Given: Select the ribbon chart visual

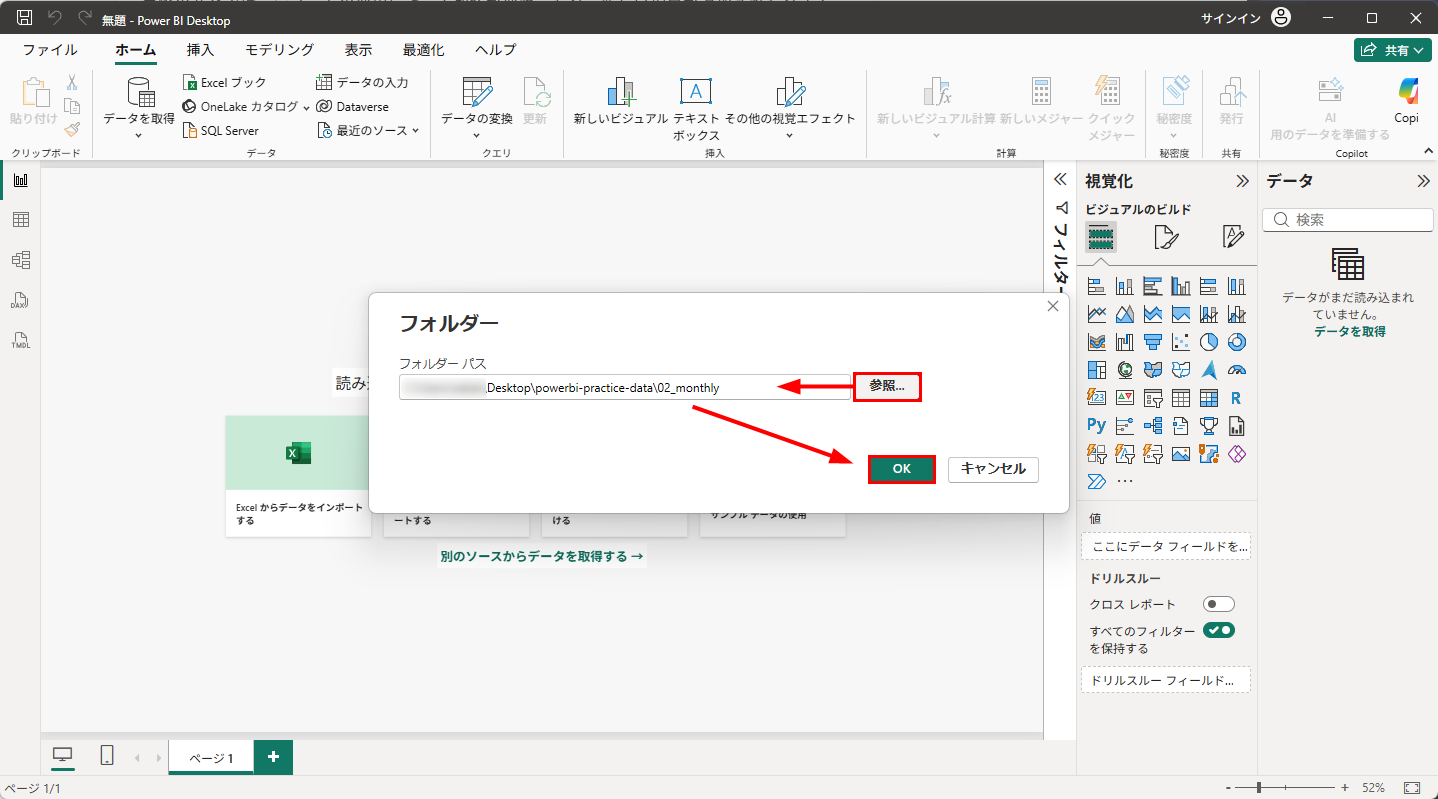Looking at the screenshot, I should [1096, 342].
